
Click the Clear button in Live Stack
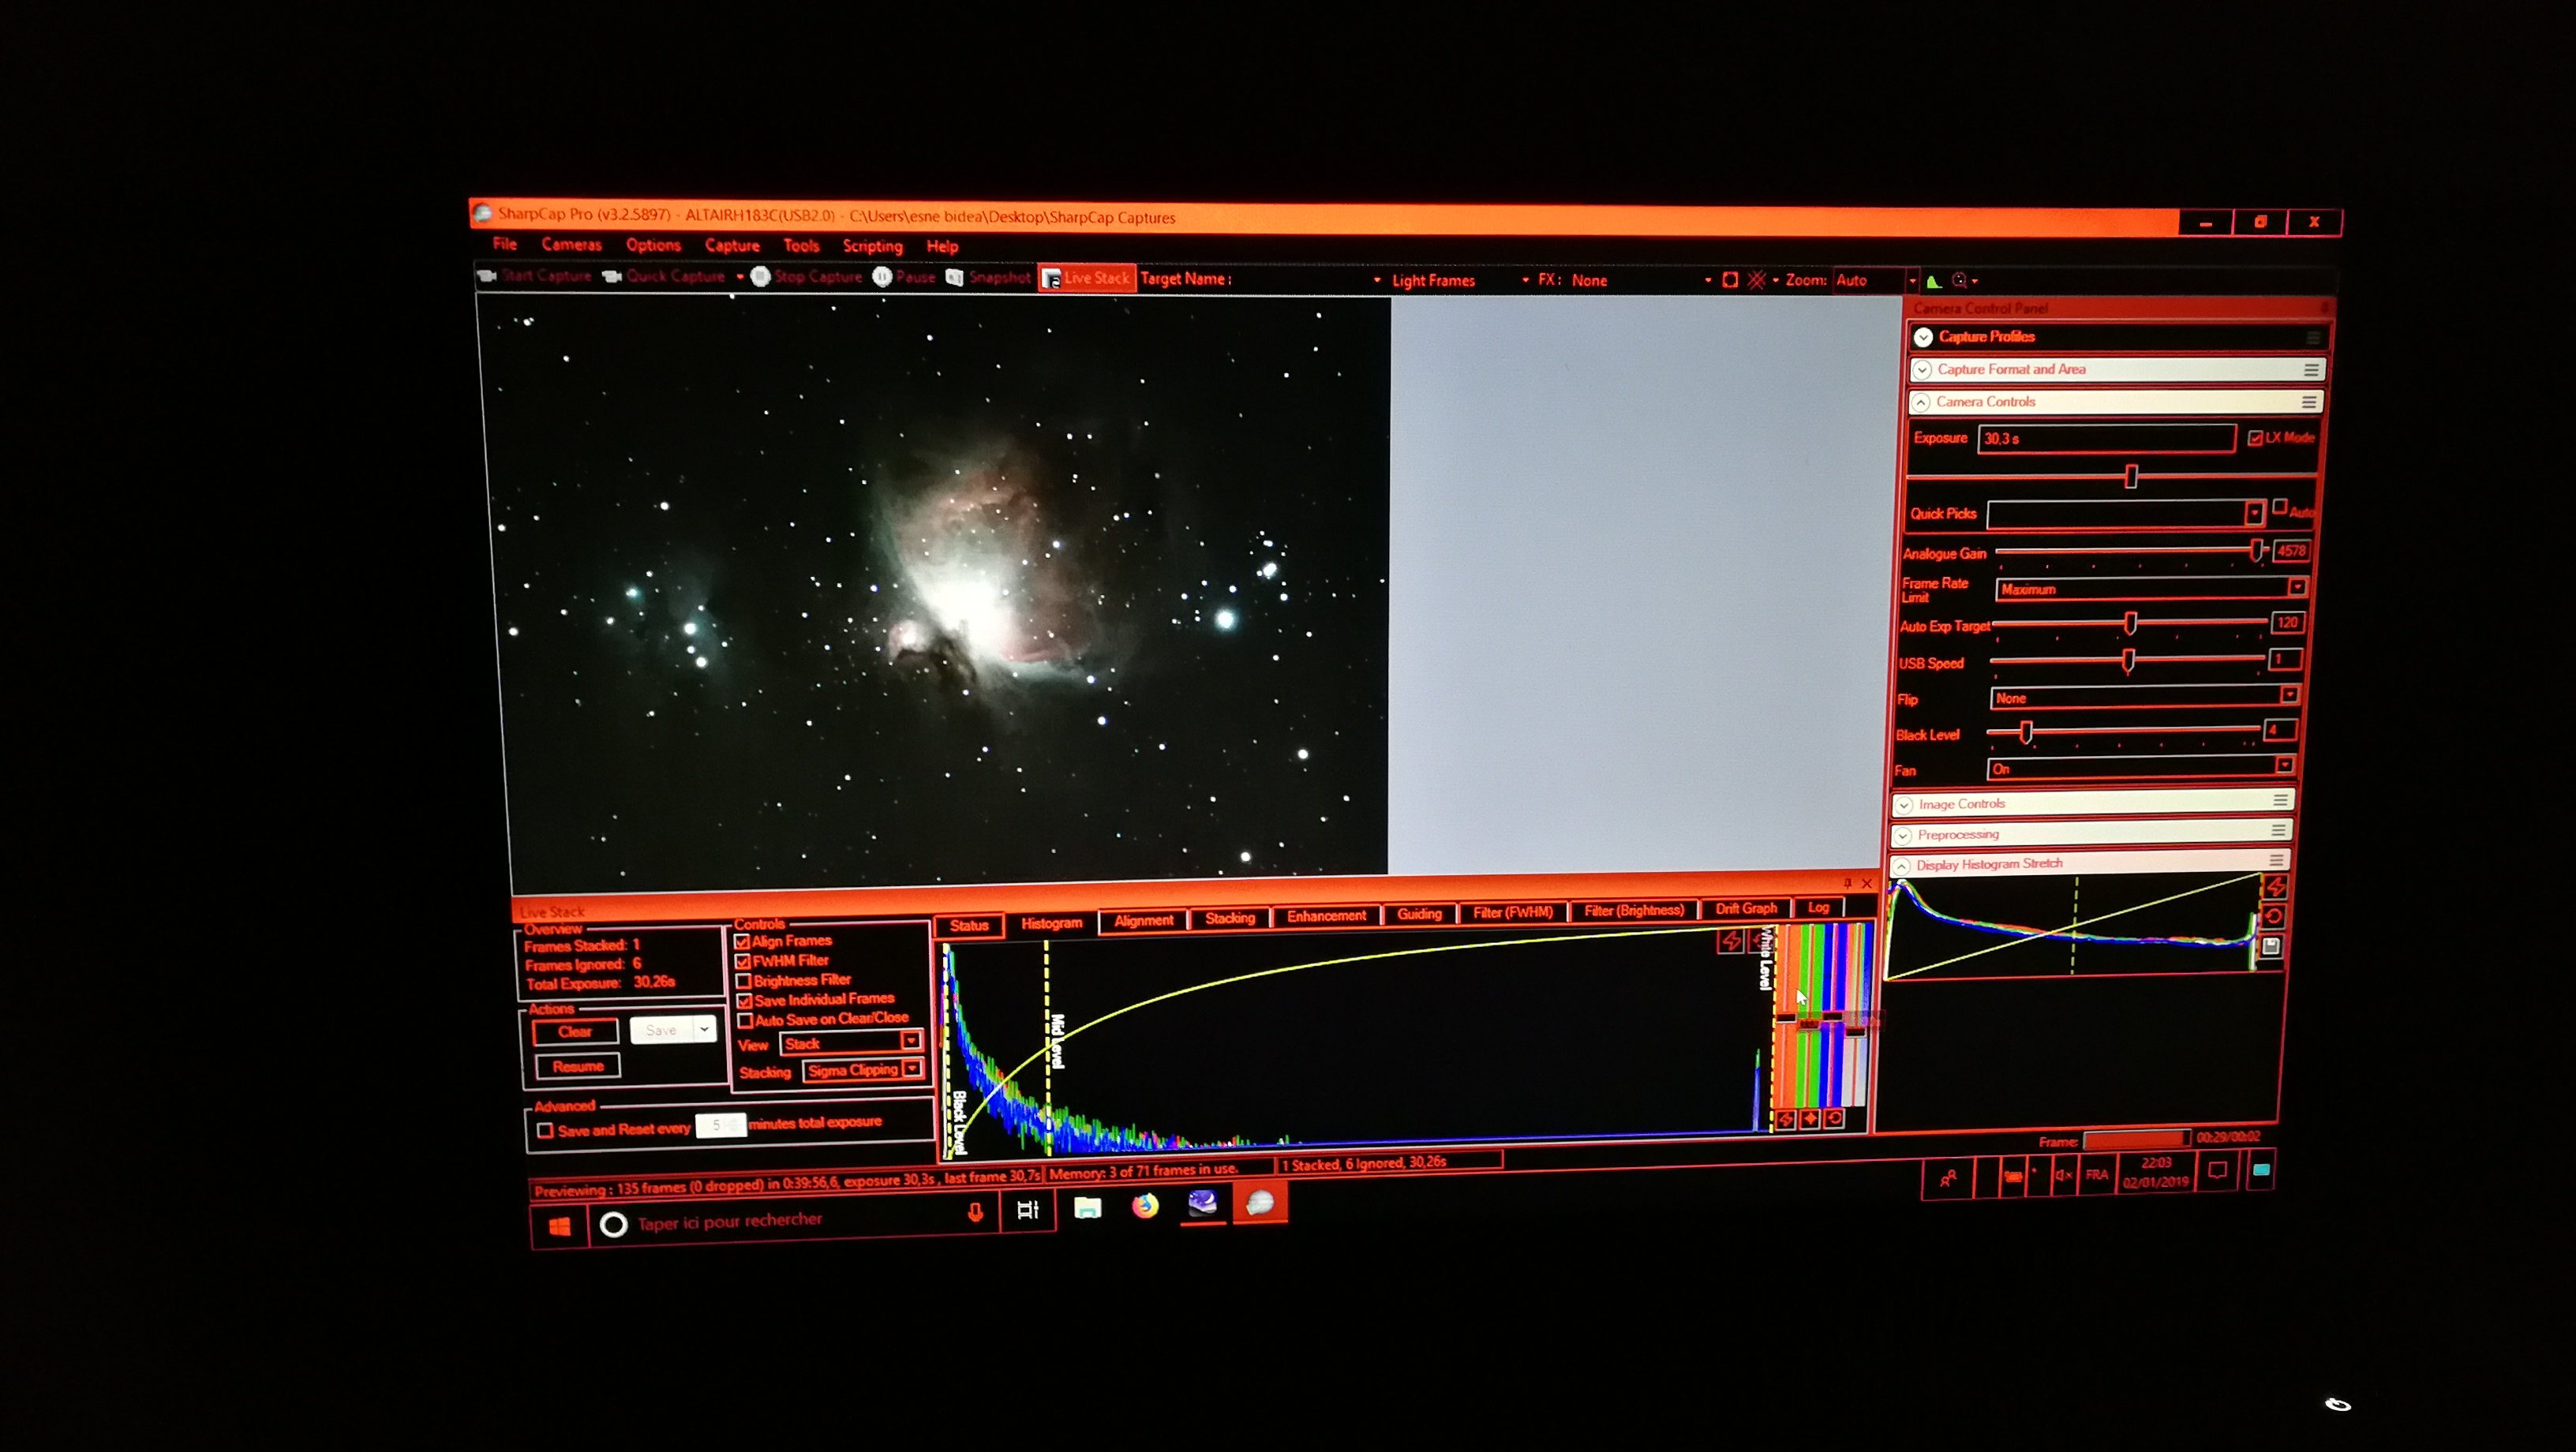[x=575, y=1031]
